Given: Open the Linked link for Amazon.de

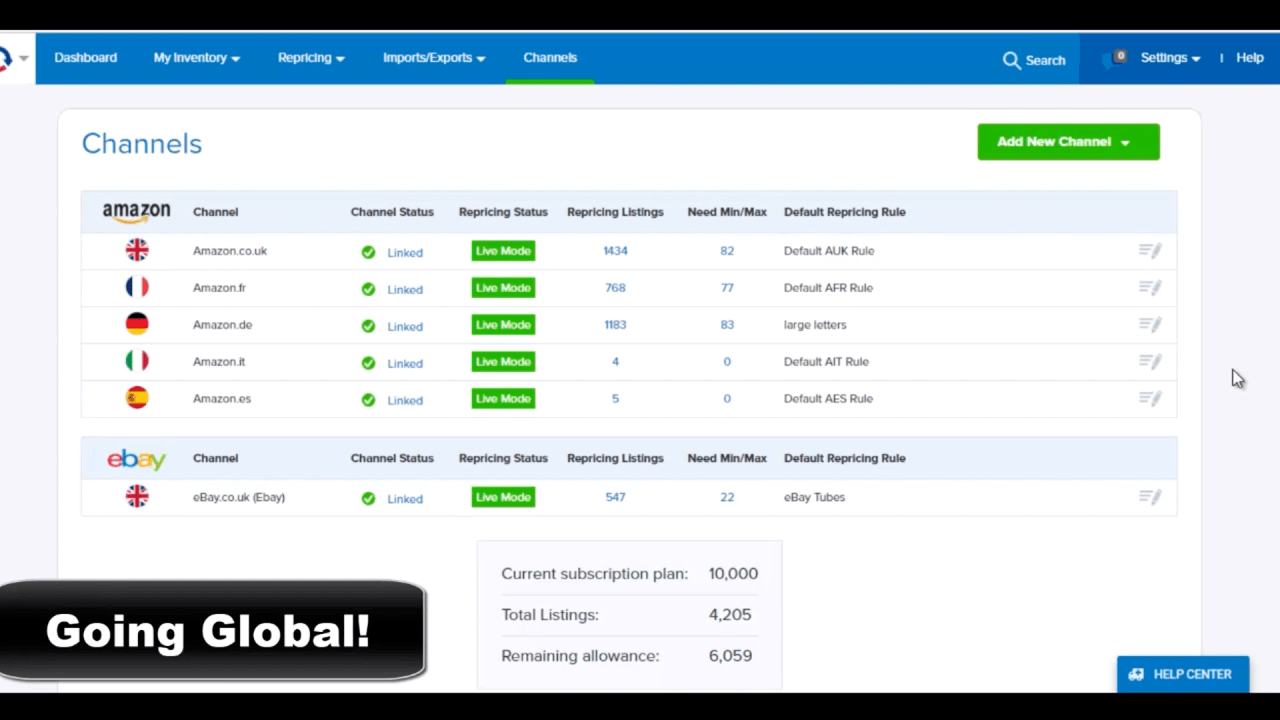Looking at the screenshot, I should pyautogui.click(x=405, y=327).
